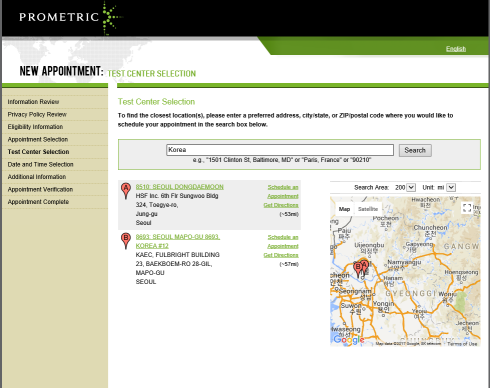Viewport: 490px width, 388px height.
Task: Click the red marker A icon in results list
Action: click(126, 191)
